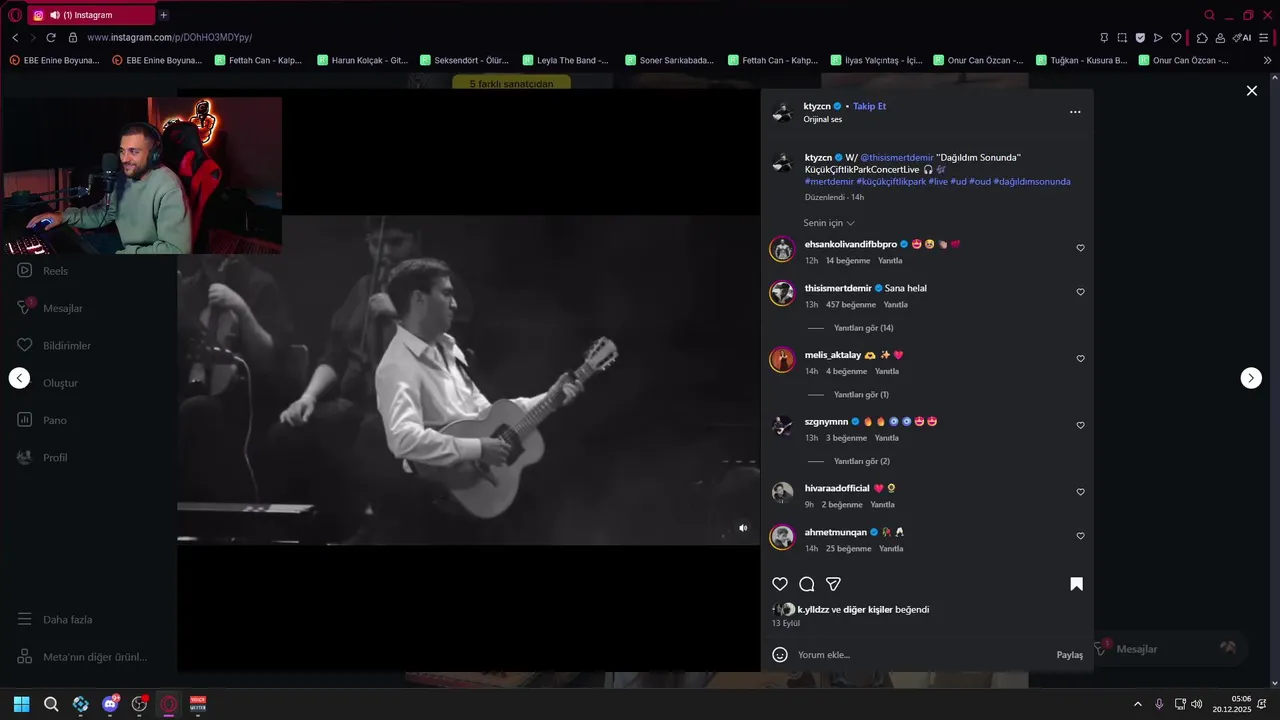This screenshot has width=1280, height=720.
Task: Open the comment bubble icon under the post
Action: coord(807,584)
